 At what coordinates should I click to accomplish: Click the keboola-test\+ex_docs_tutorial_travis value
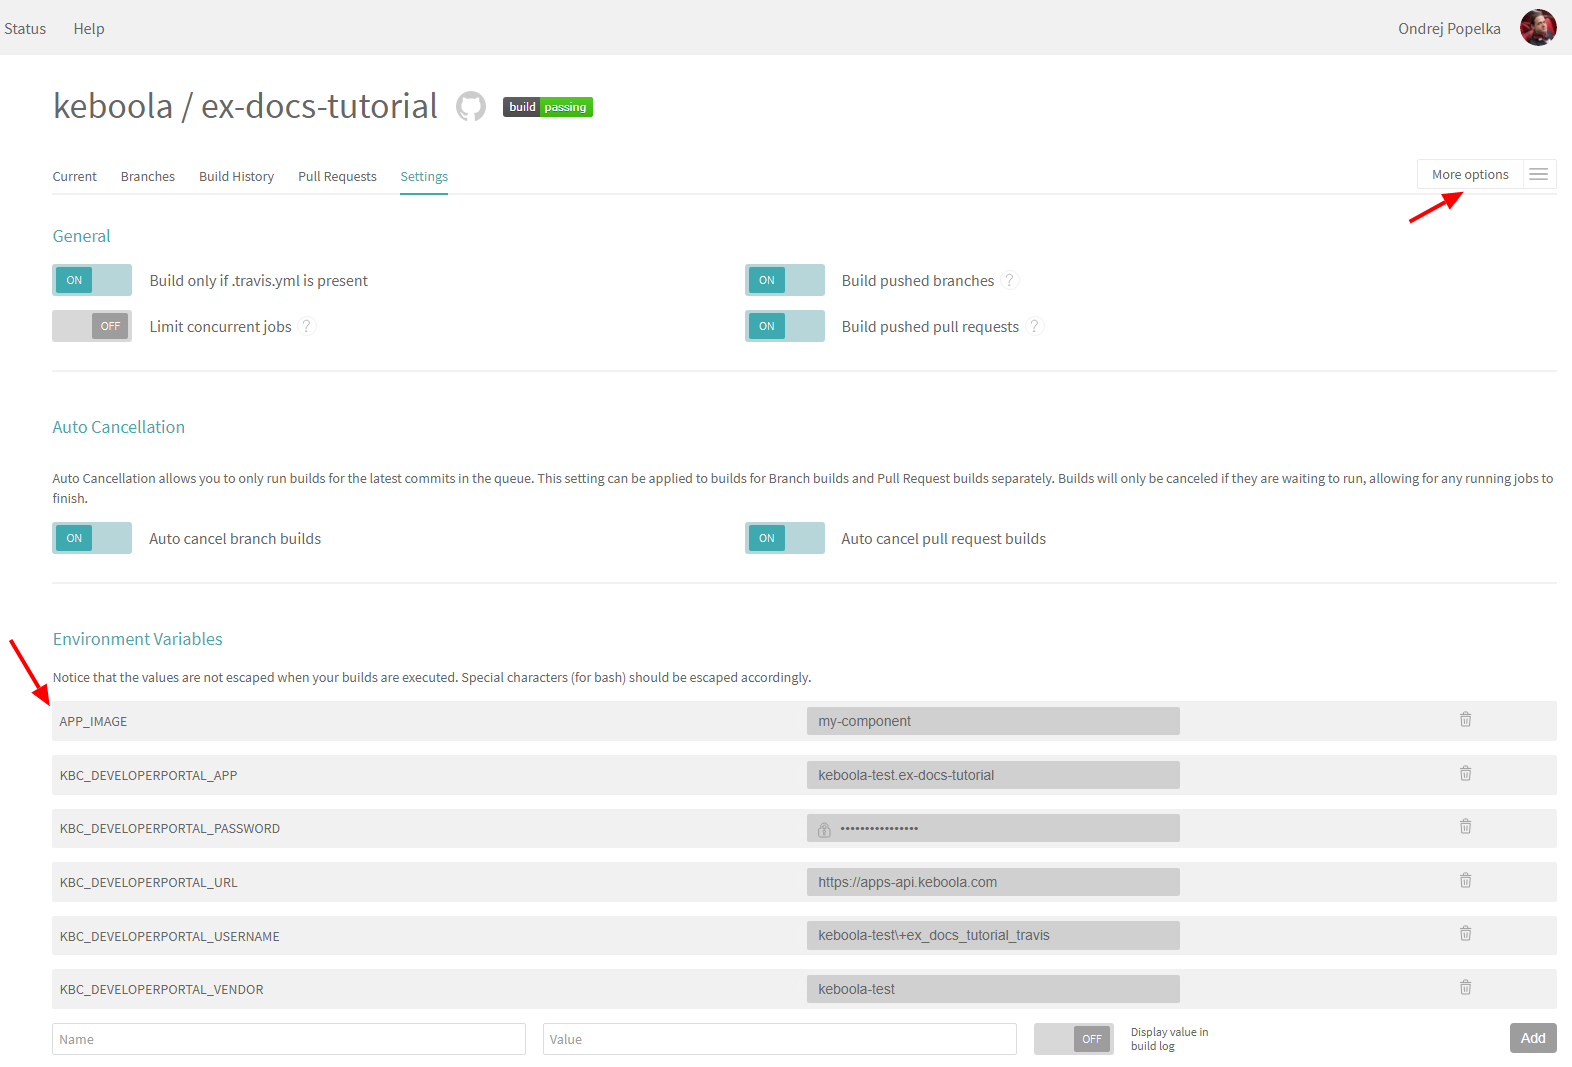click(x=993, y=935)
